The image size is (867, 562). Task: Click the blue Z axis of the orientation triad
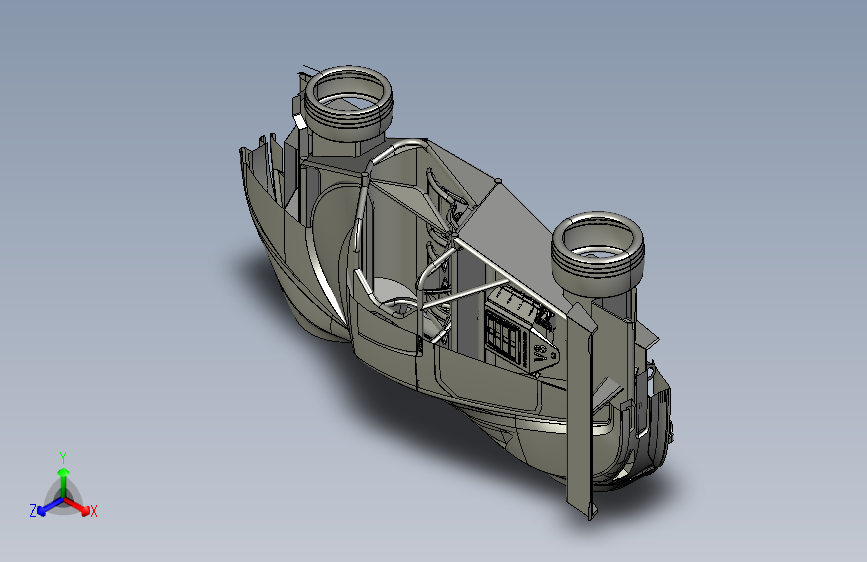50,507
